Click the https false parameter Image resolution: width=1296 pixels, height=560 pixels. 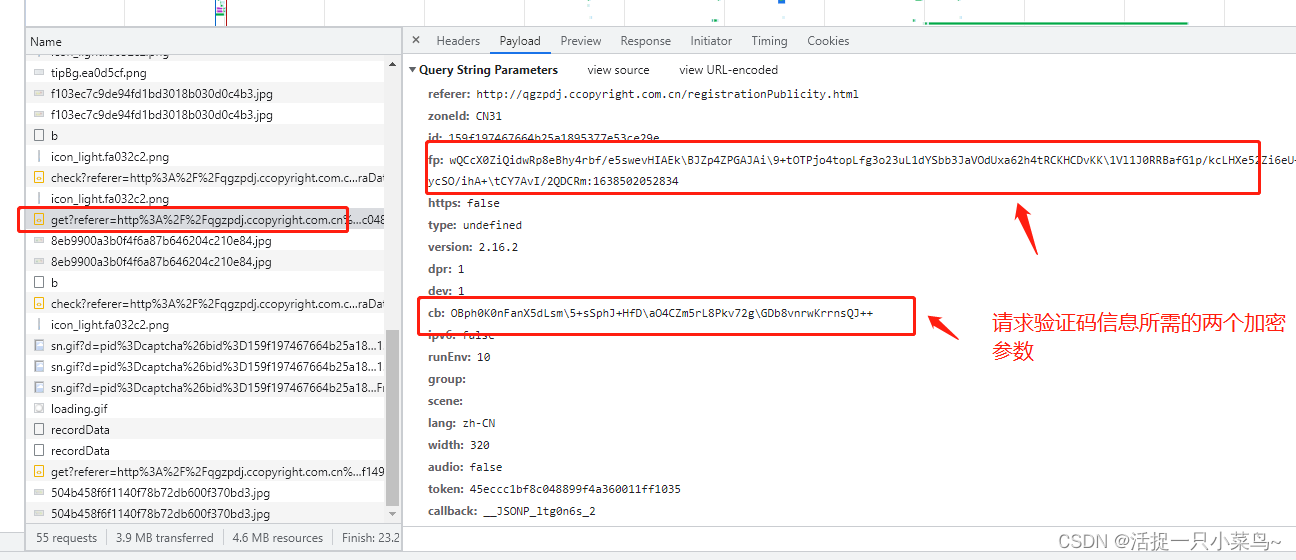[x=464, y=203]
